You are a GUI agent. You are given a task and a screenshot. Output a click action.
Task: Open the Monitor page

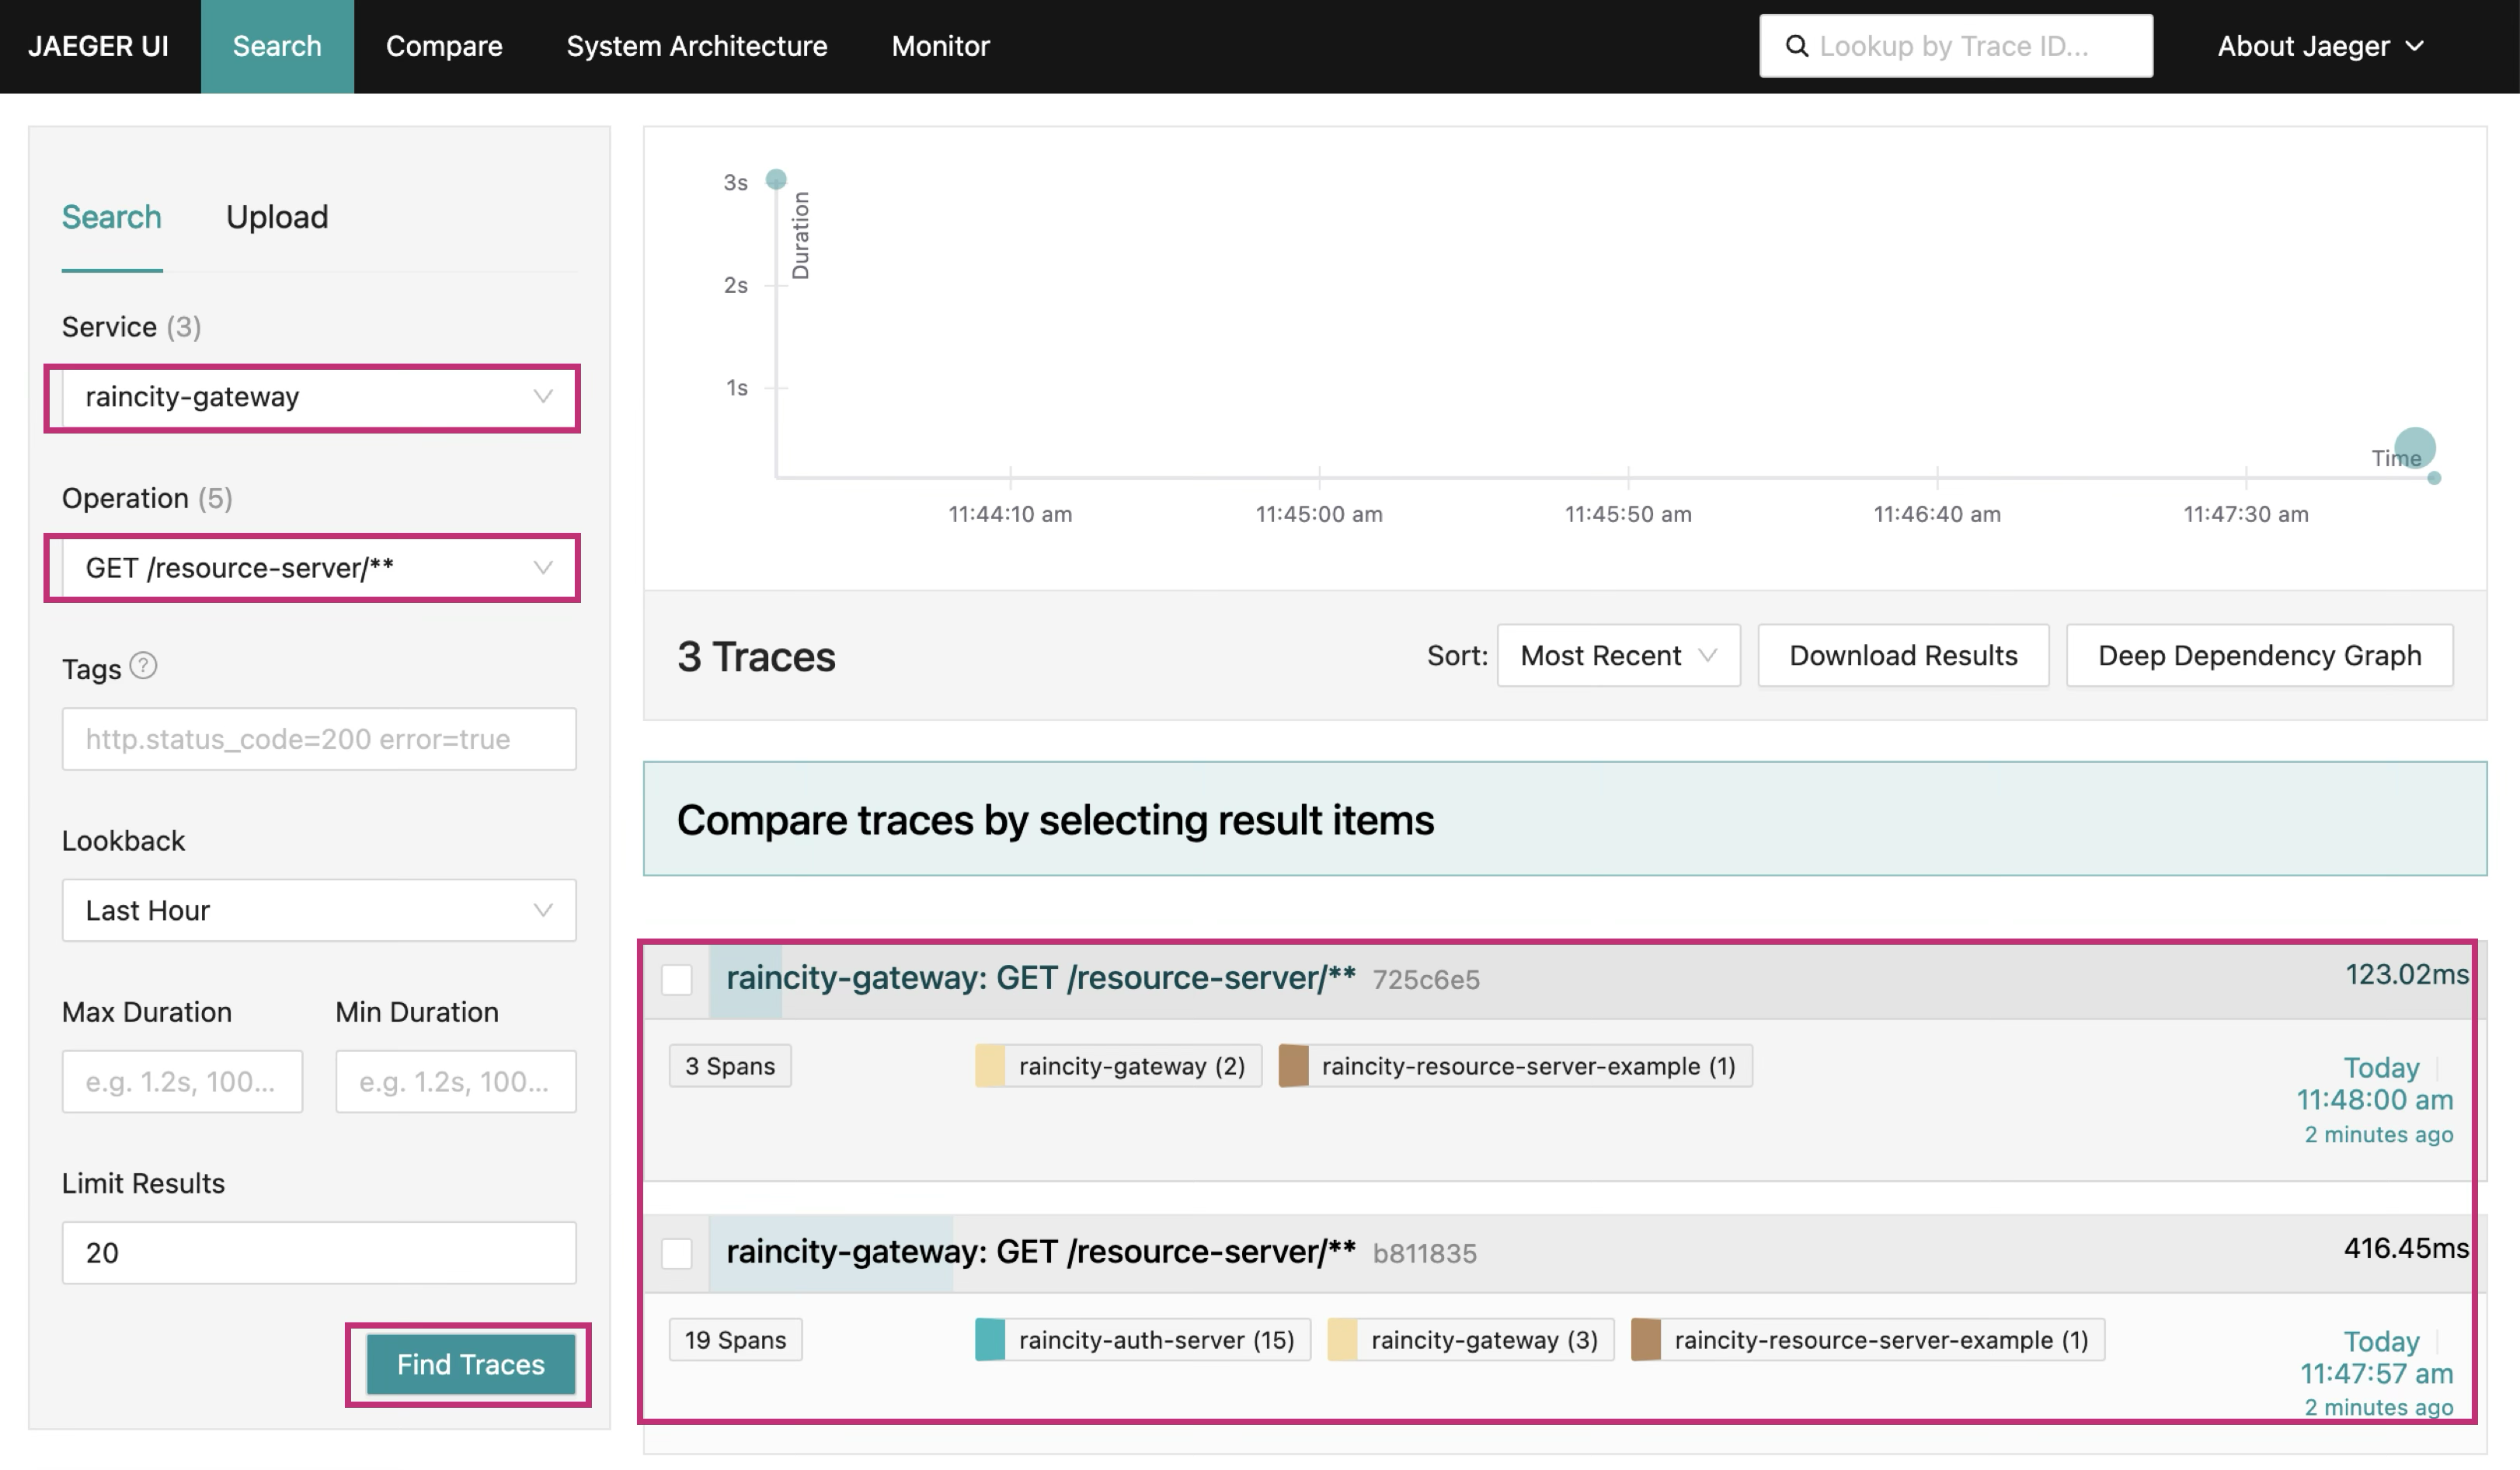tap(940, 46)
